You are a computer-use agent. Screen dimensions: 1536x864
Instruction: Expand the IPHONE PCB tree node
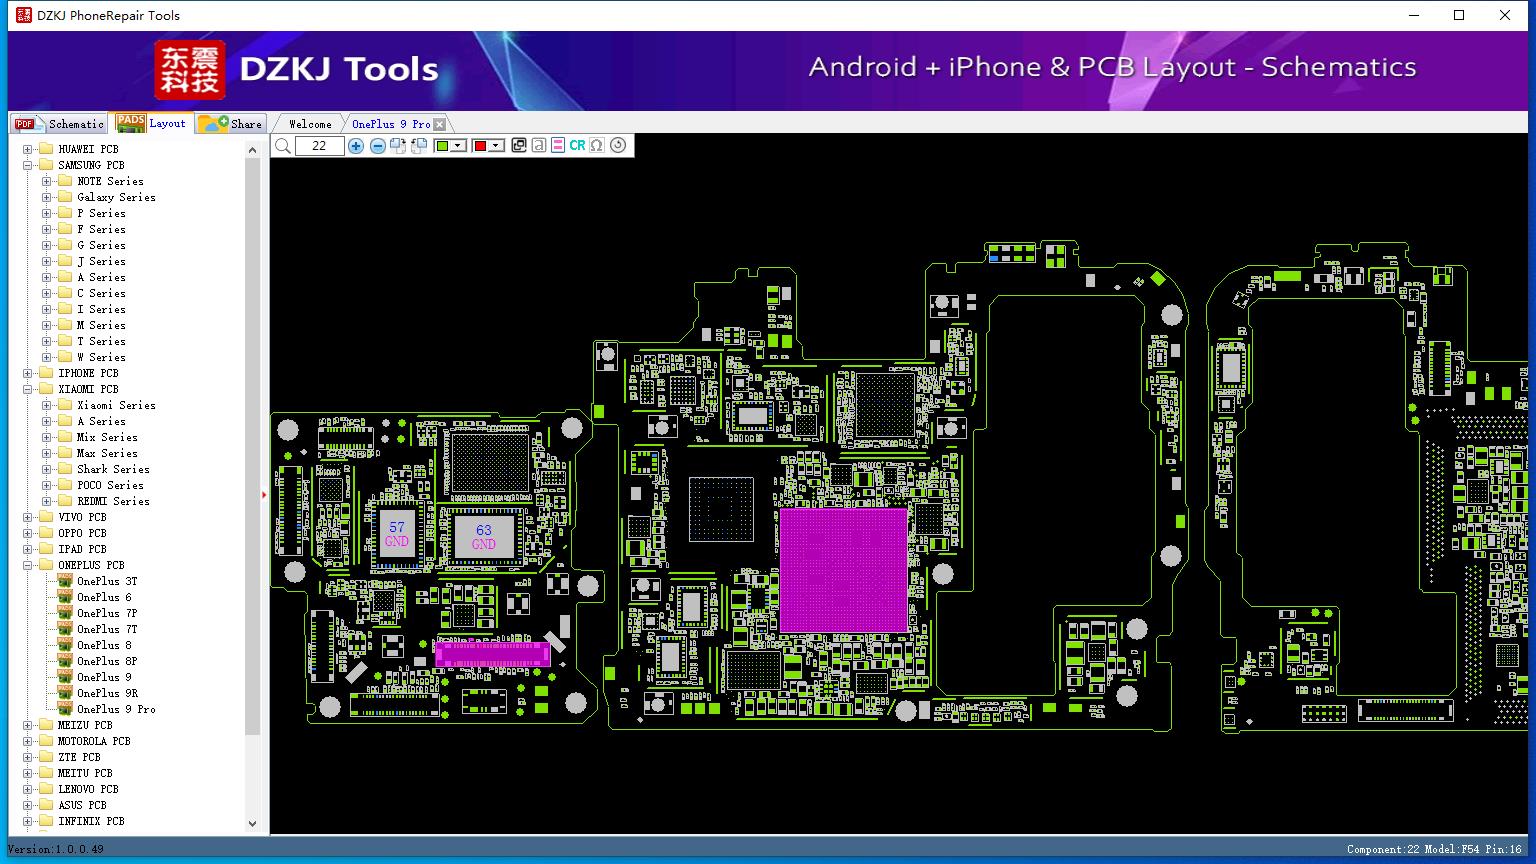pyautogui.click(x=27, y=373)
